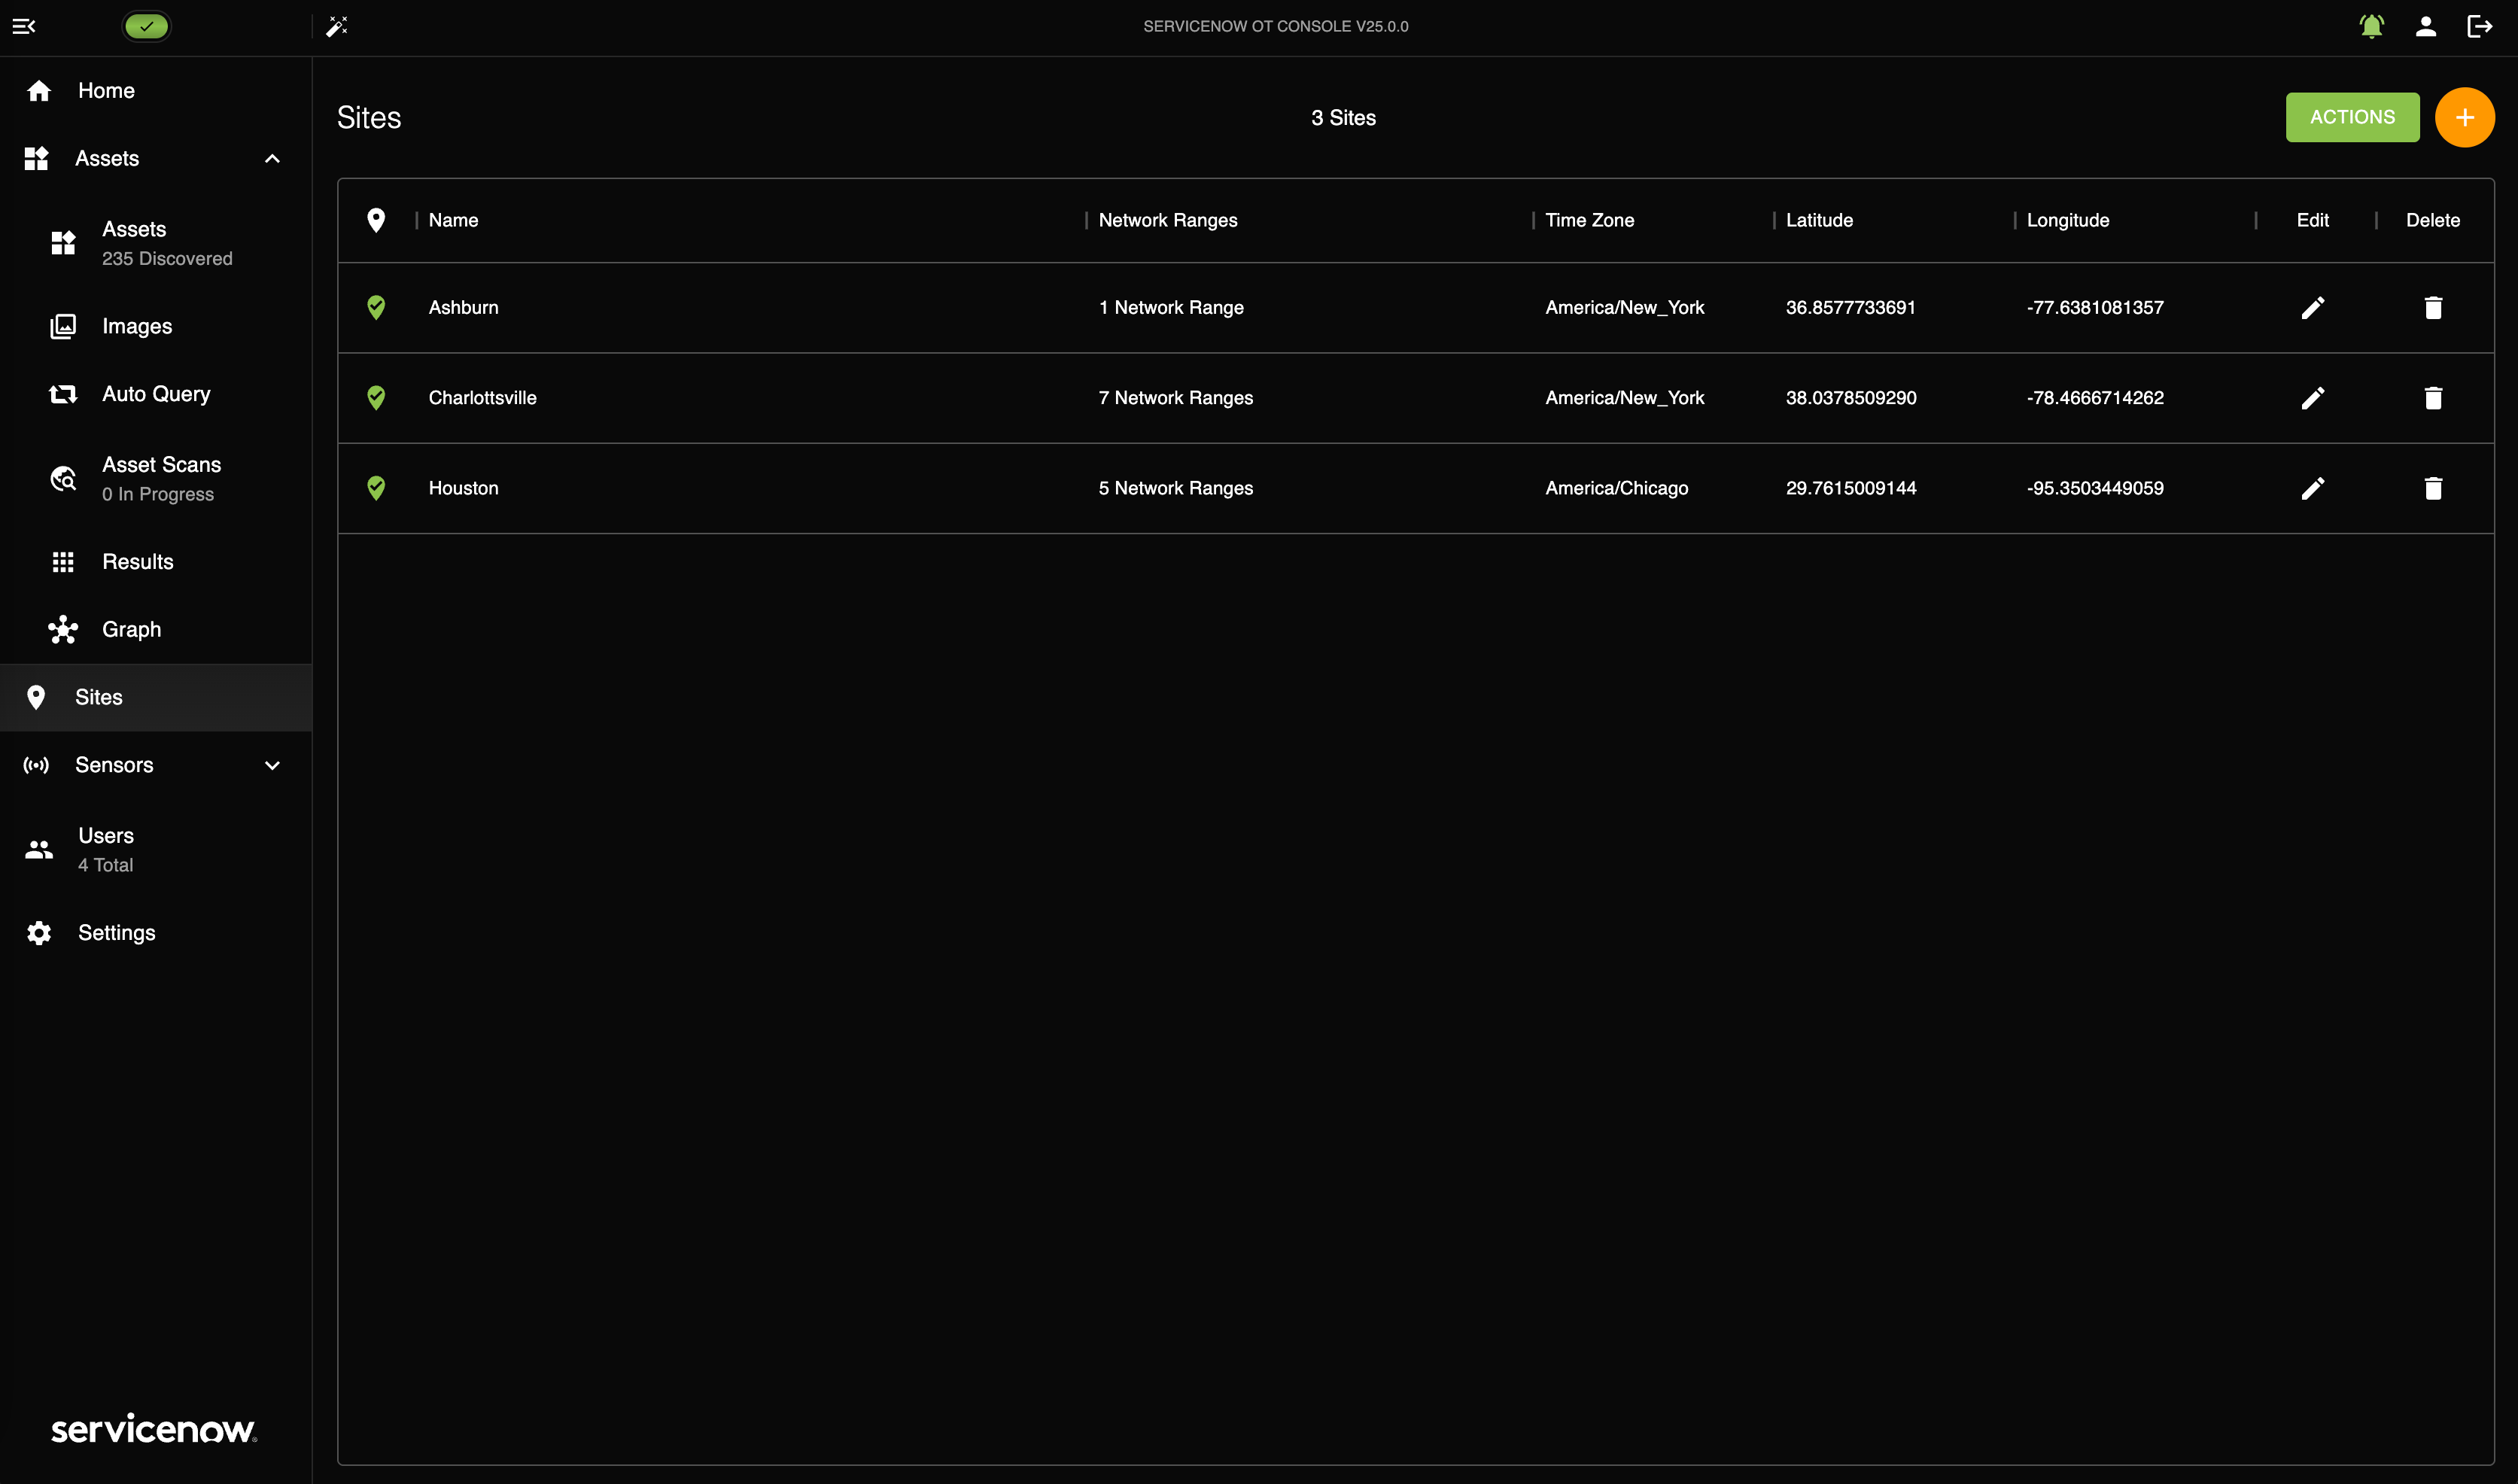Open Settings in the sidebar

[x=156, y=933]
